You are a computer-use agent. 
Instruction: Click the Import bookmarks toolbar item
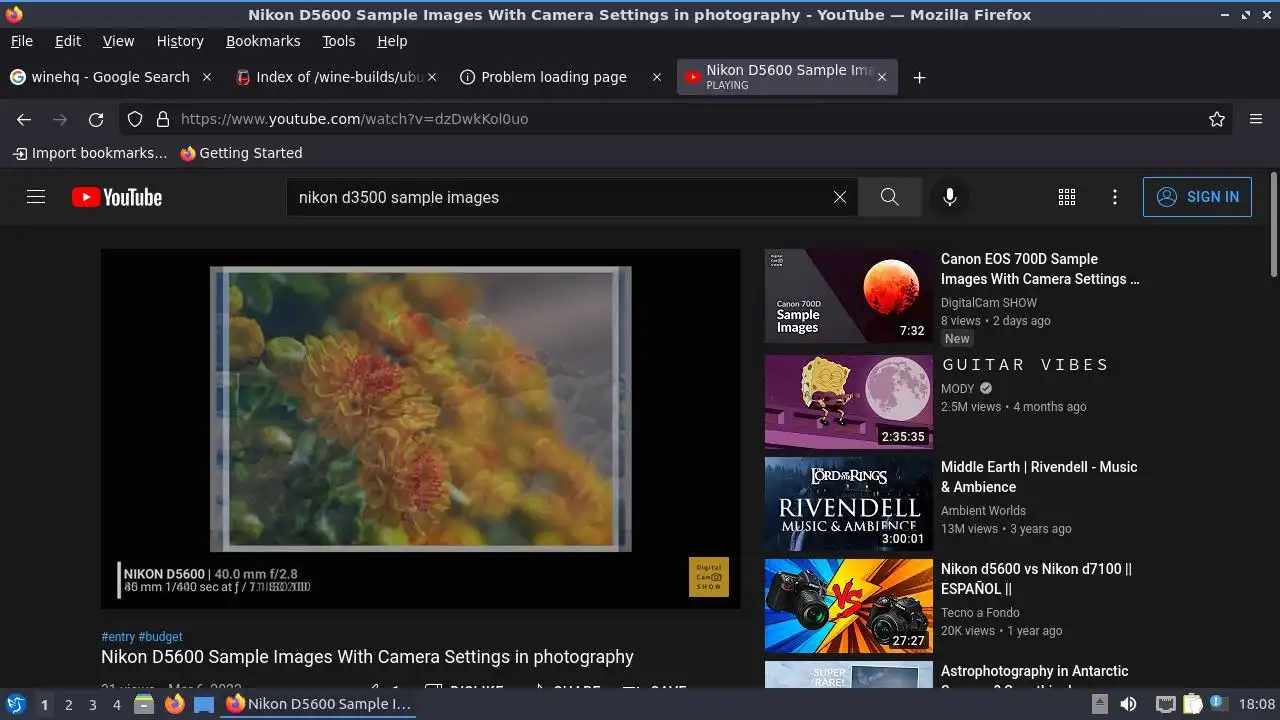(90, 153)
